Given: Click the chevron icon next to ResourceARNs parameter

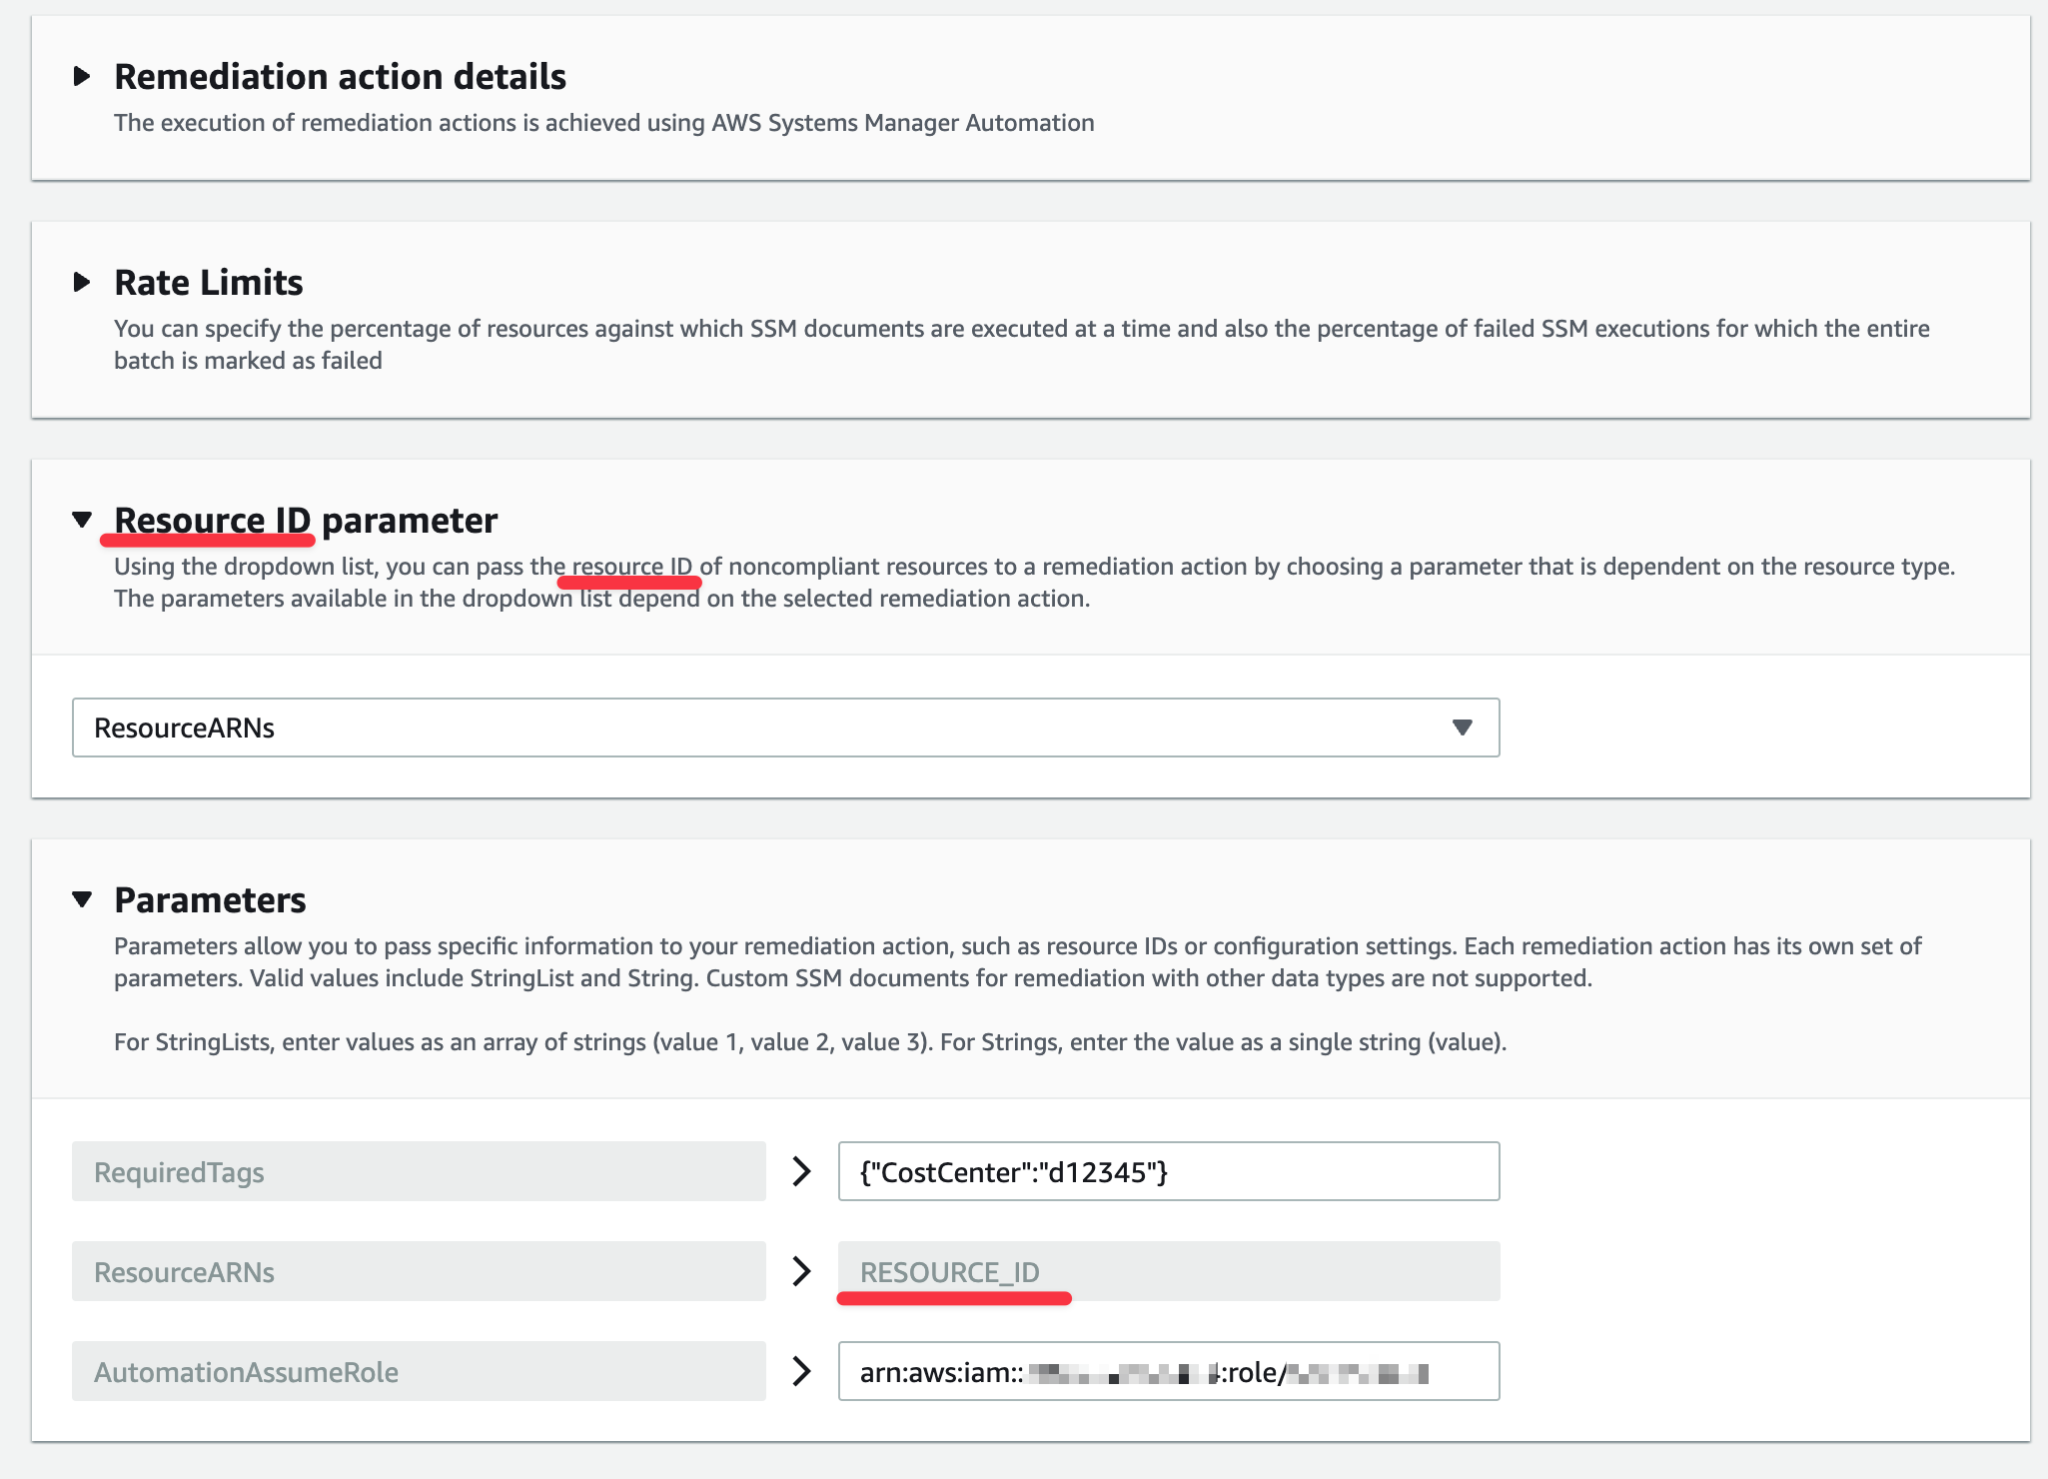Looking at the screenshot, I should [x=801, y=1271].
